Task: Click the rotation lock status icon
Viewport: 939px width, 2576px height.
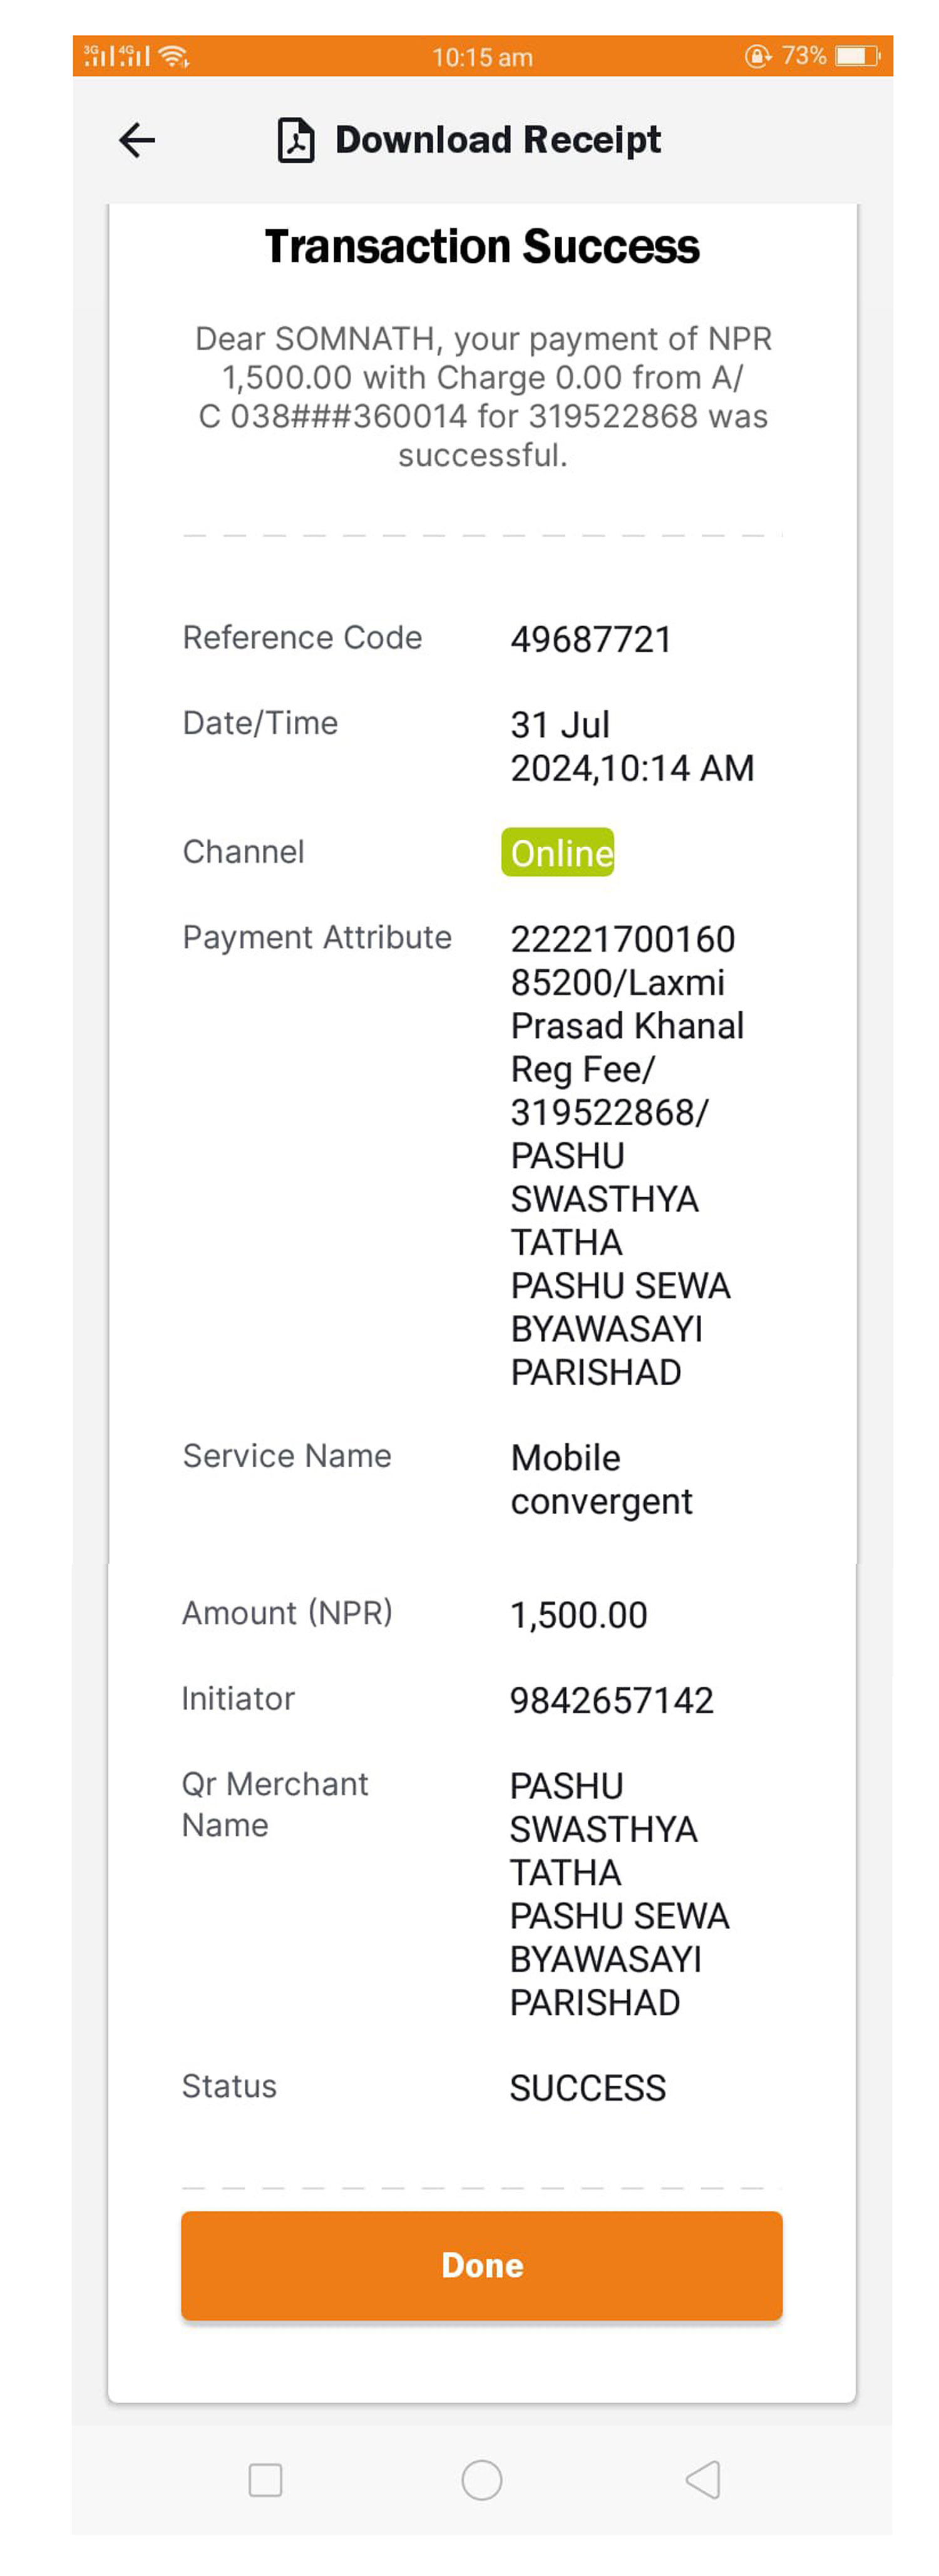Action: click(x=758, y=56)
